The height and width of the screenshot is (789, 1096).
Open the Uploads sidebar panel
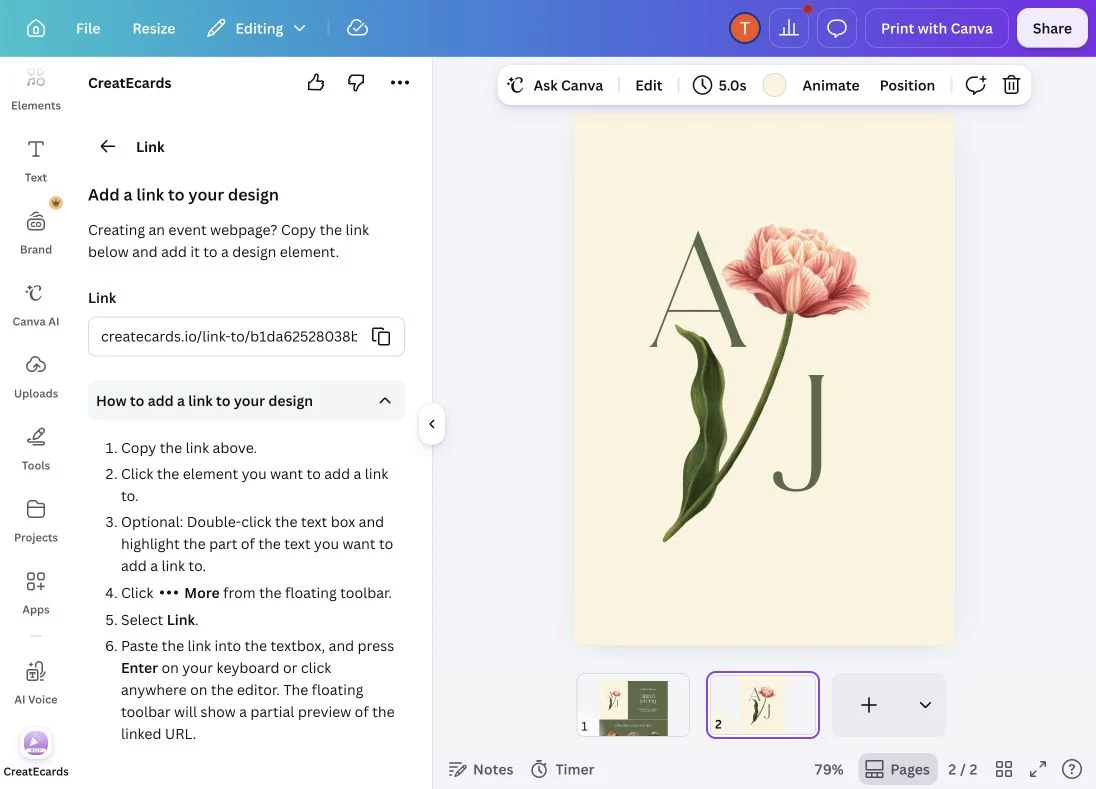36,377
